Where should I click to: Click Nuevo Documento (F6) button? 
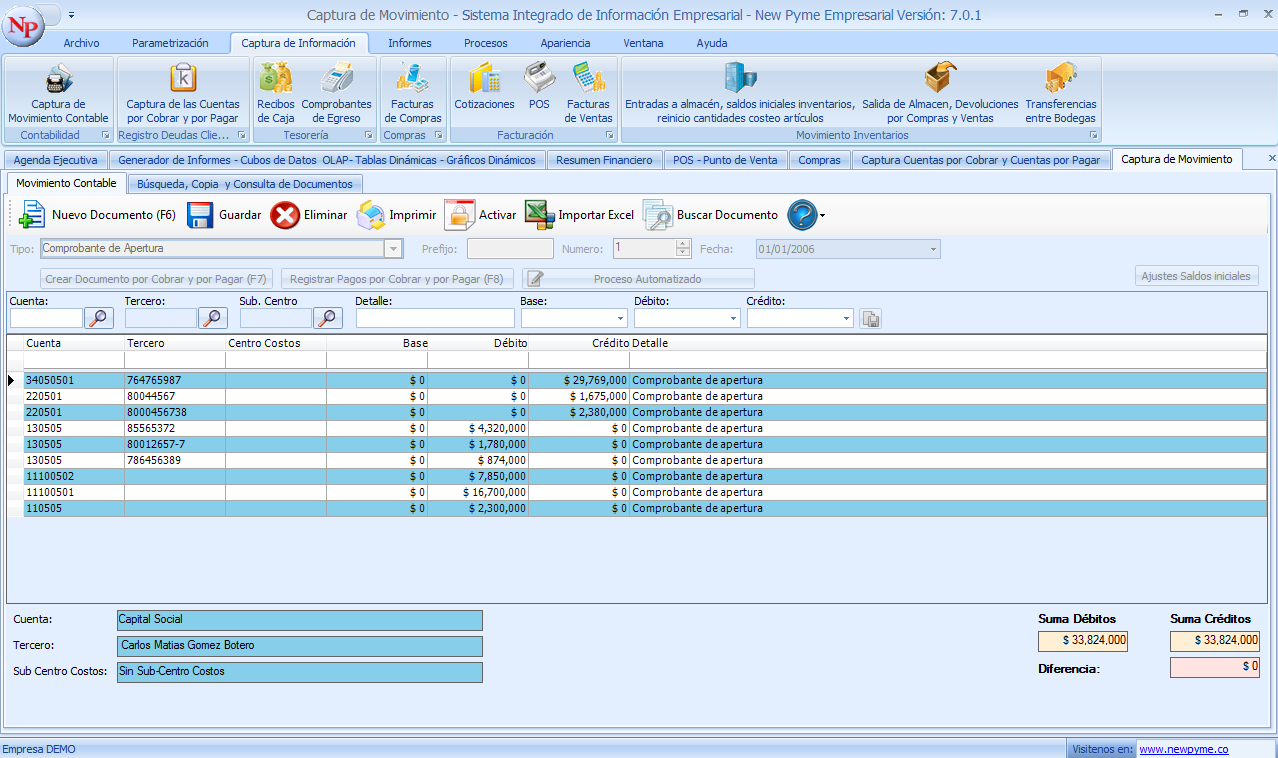click(x=98, y=215)
